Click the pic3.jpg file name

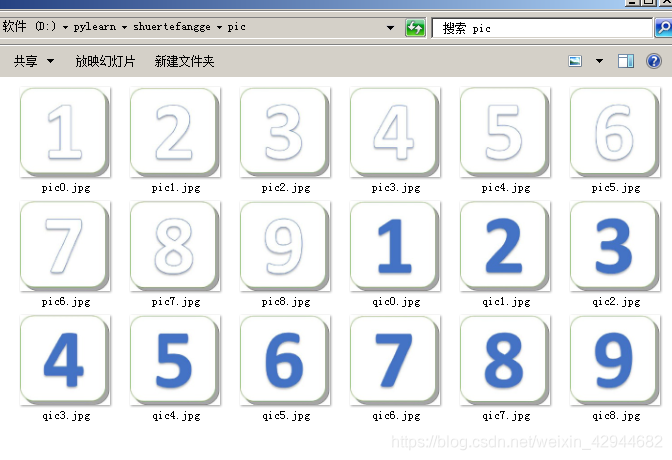(x=396, y=188)
